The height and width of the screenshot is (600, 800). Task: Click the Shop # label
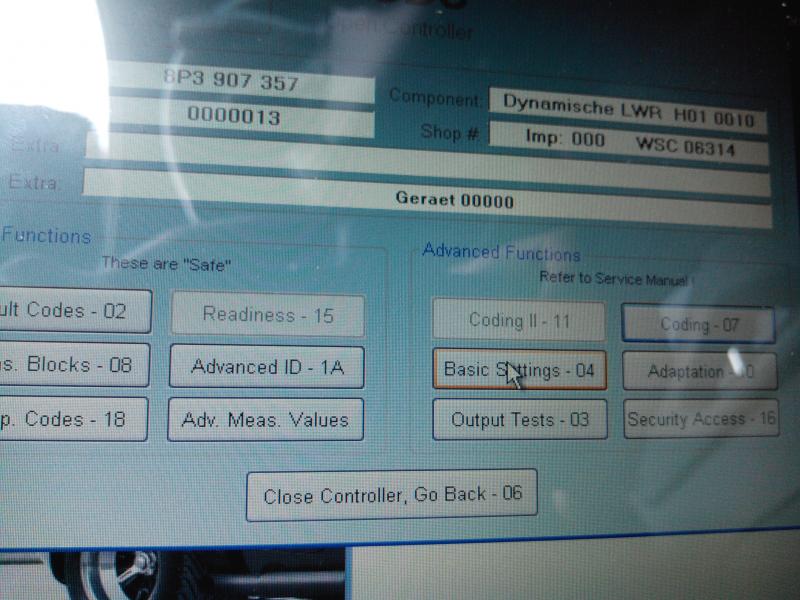[x=449, y=133]
